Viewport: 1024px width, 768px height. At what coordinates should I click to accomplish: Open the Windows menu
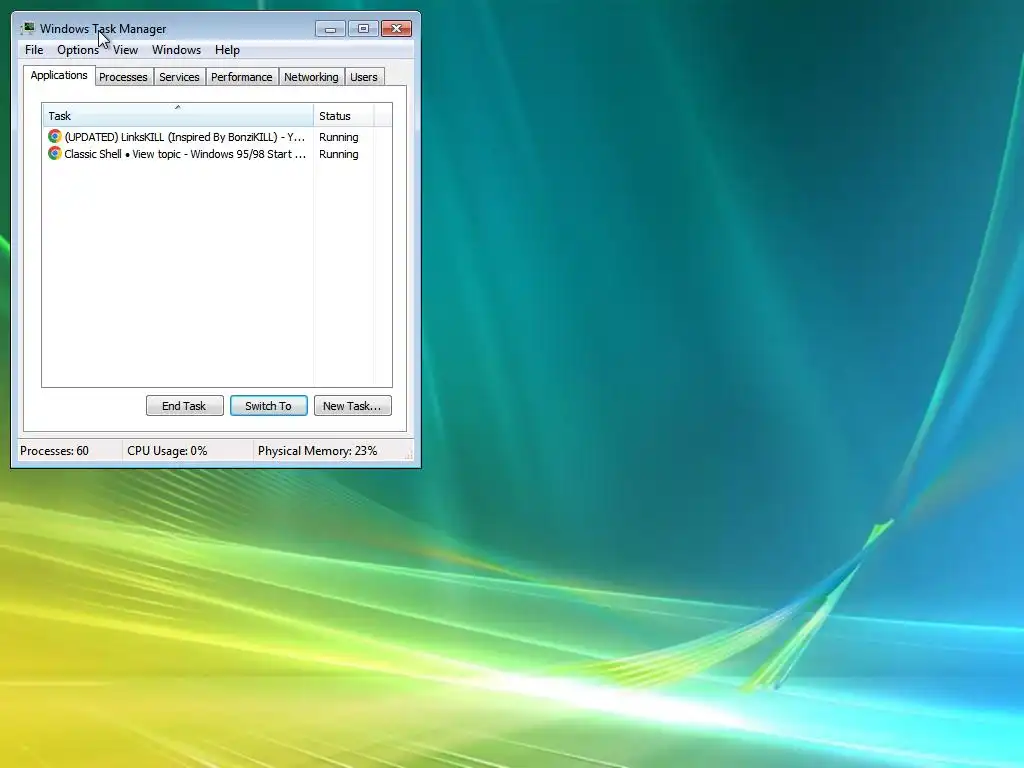(x=176, y=50)
